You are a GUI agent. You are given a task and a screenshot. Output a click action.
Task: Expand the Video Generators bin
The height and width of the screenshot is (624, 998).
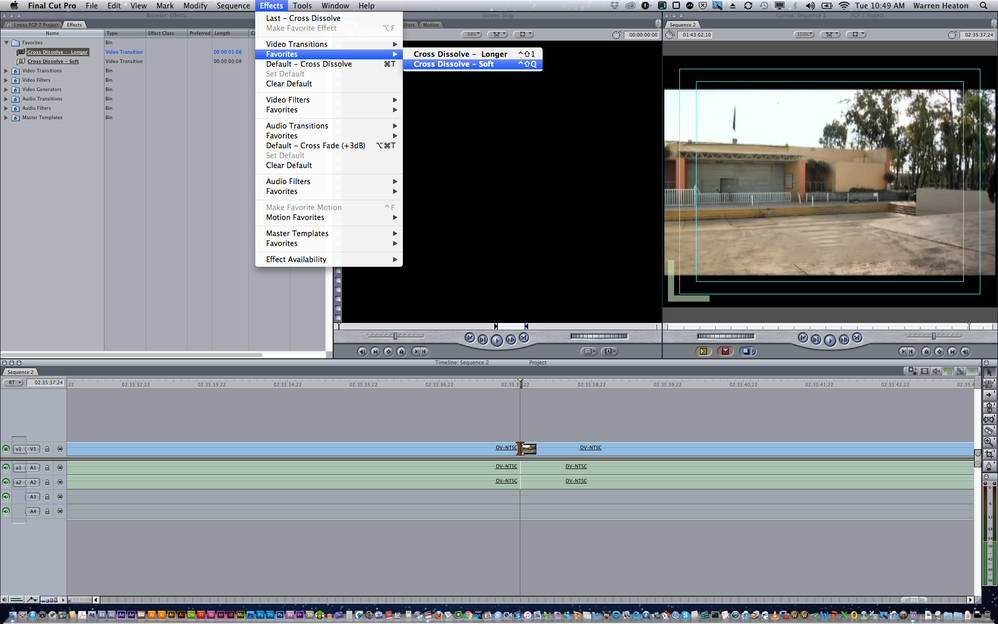6,89
